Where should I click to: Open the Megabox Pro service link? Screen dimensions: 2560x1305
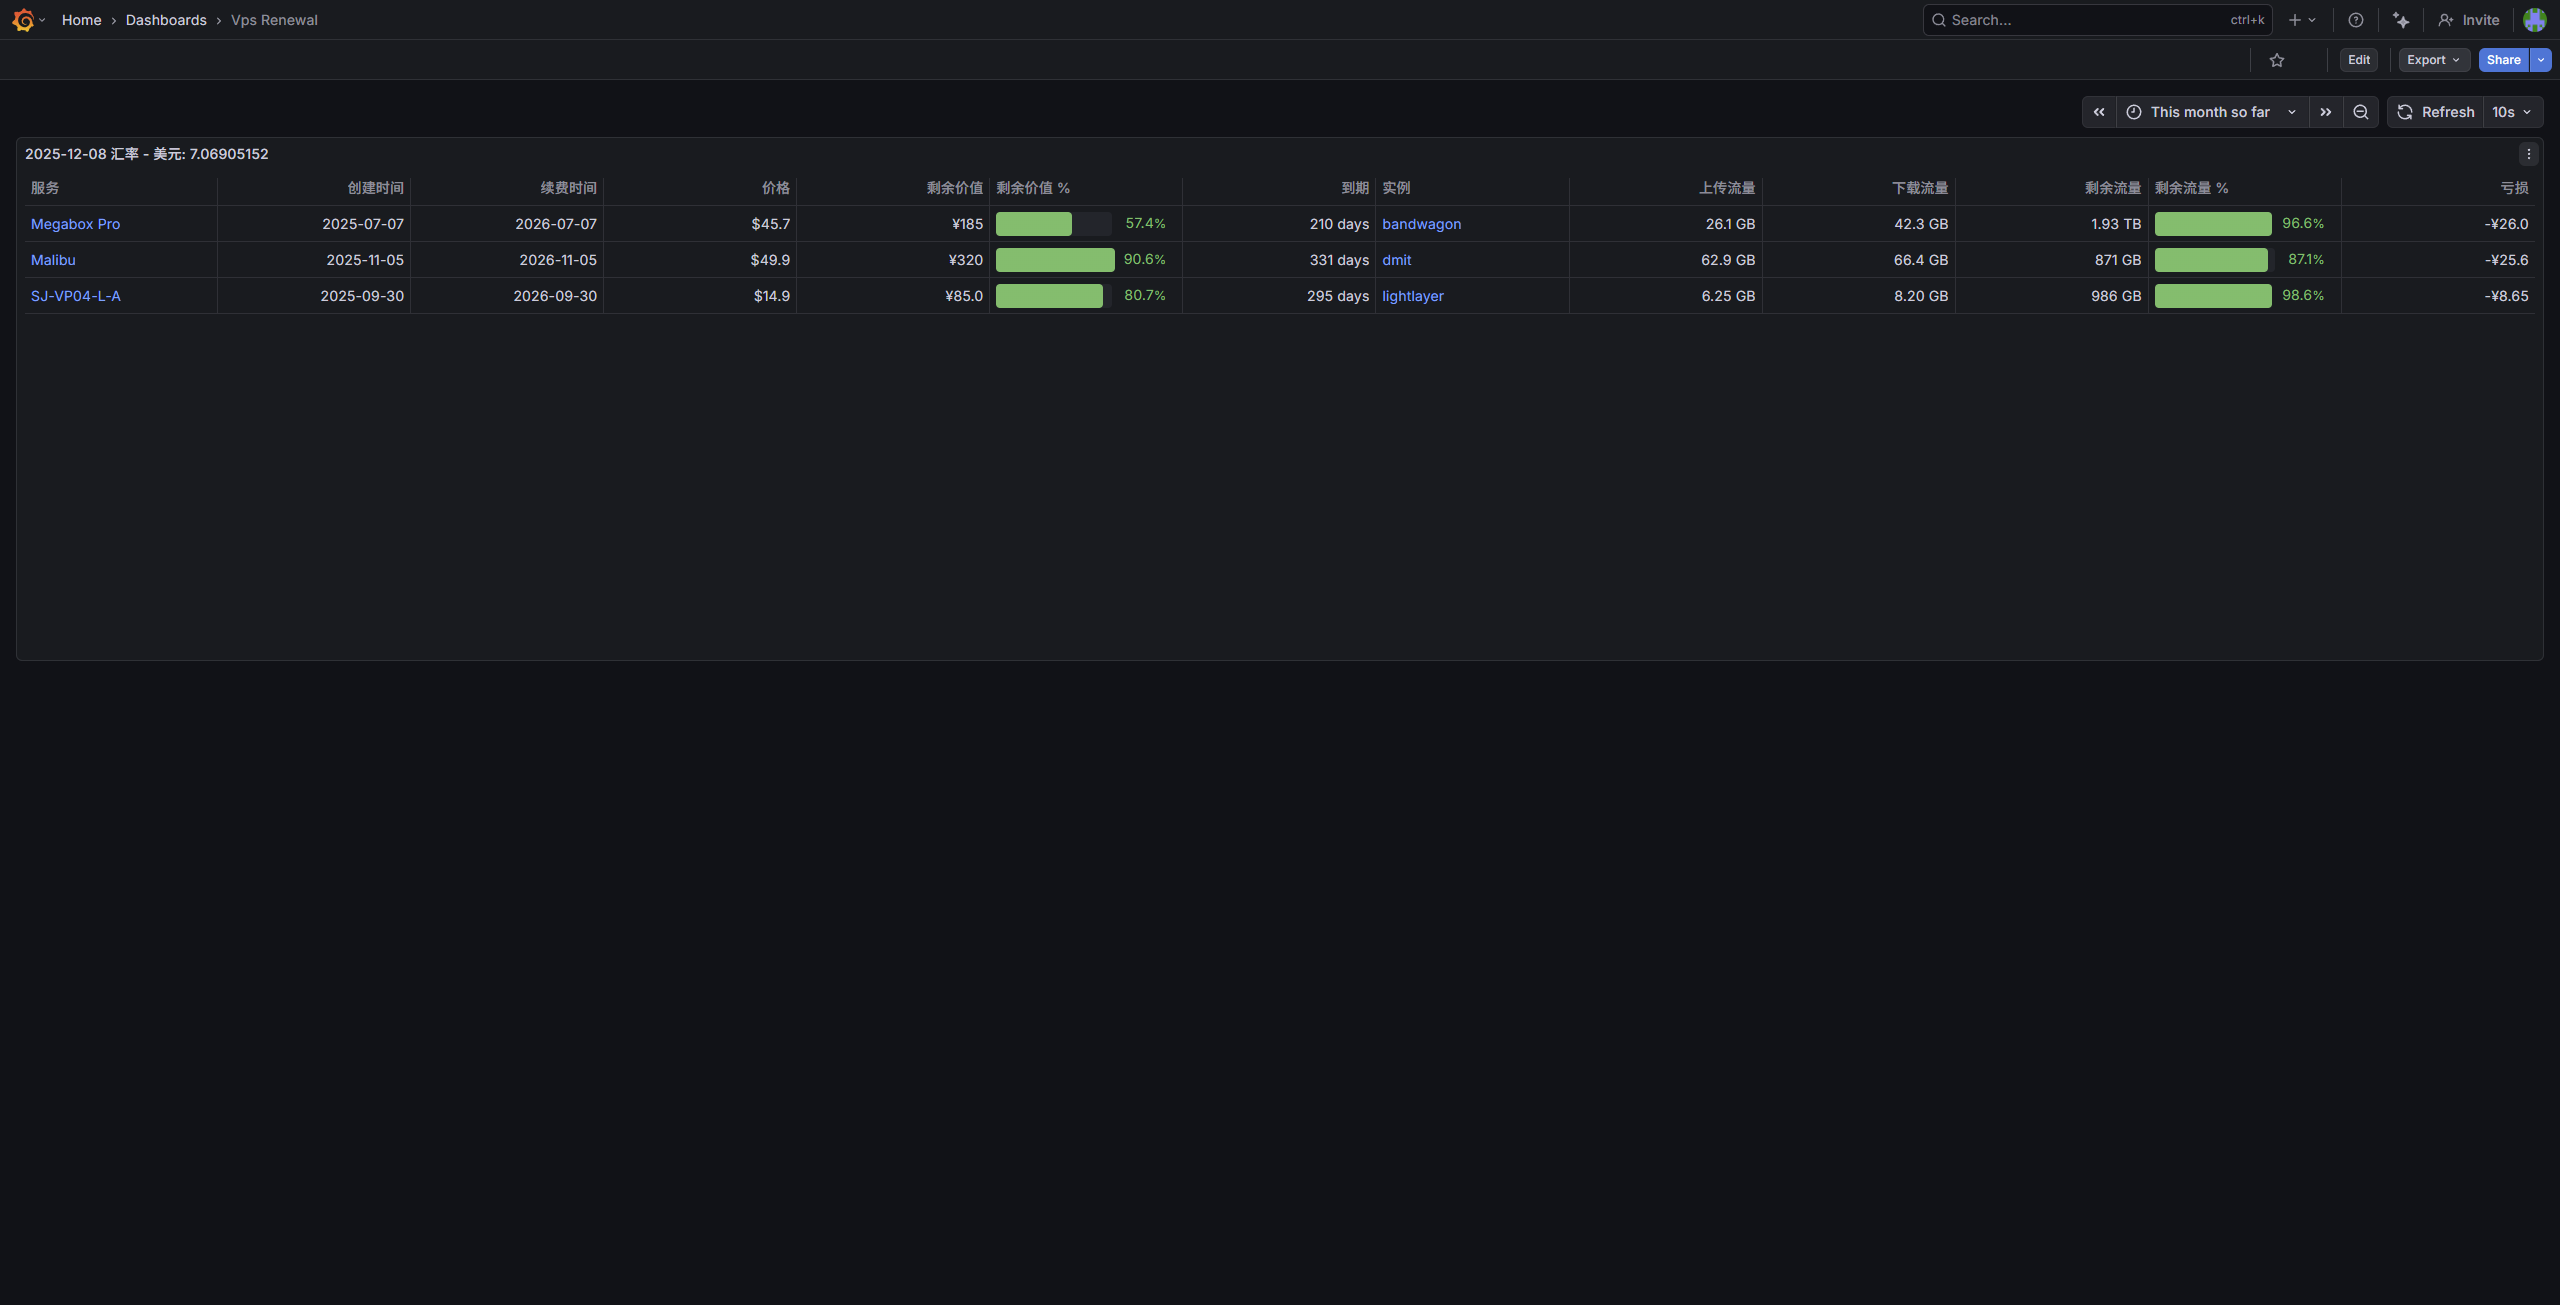point(75,224)
